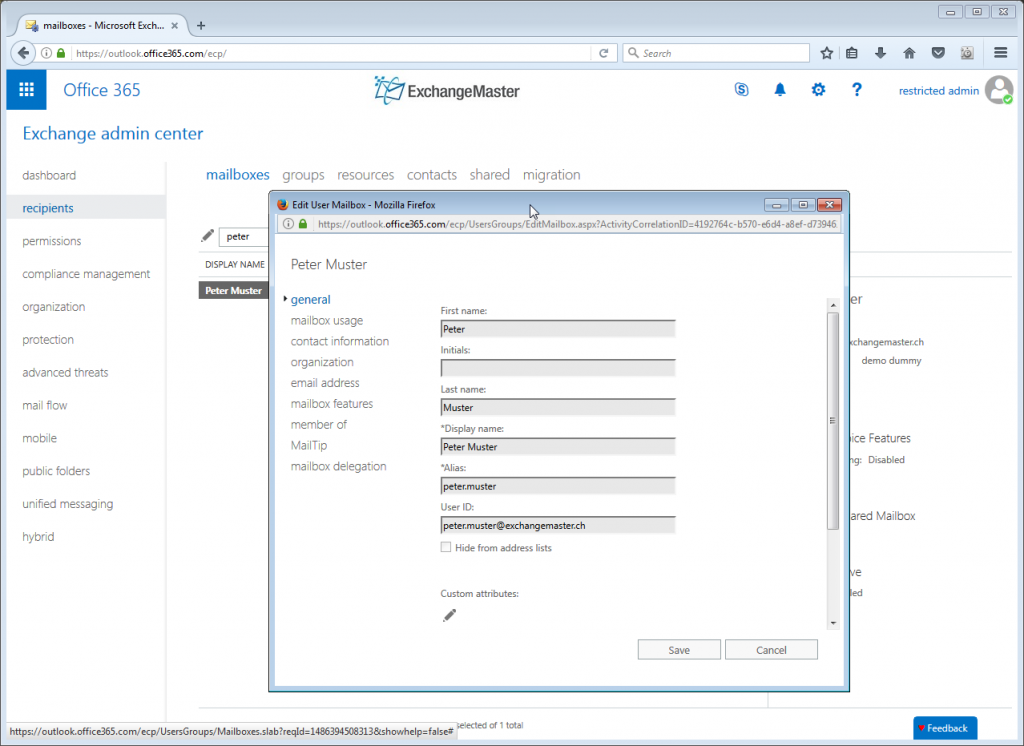The height and width of the screenshot is (746, 1024).
Task: Close the mailboxes browser tab
Action: pos(174,25)
